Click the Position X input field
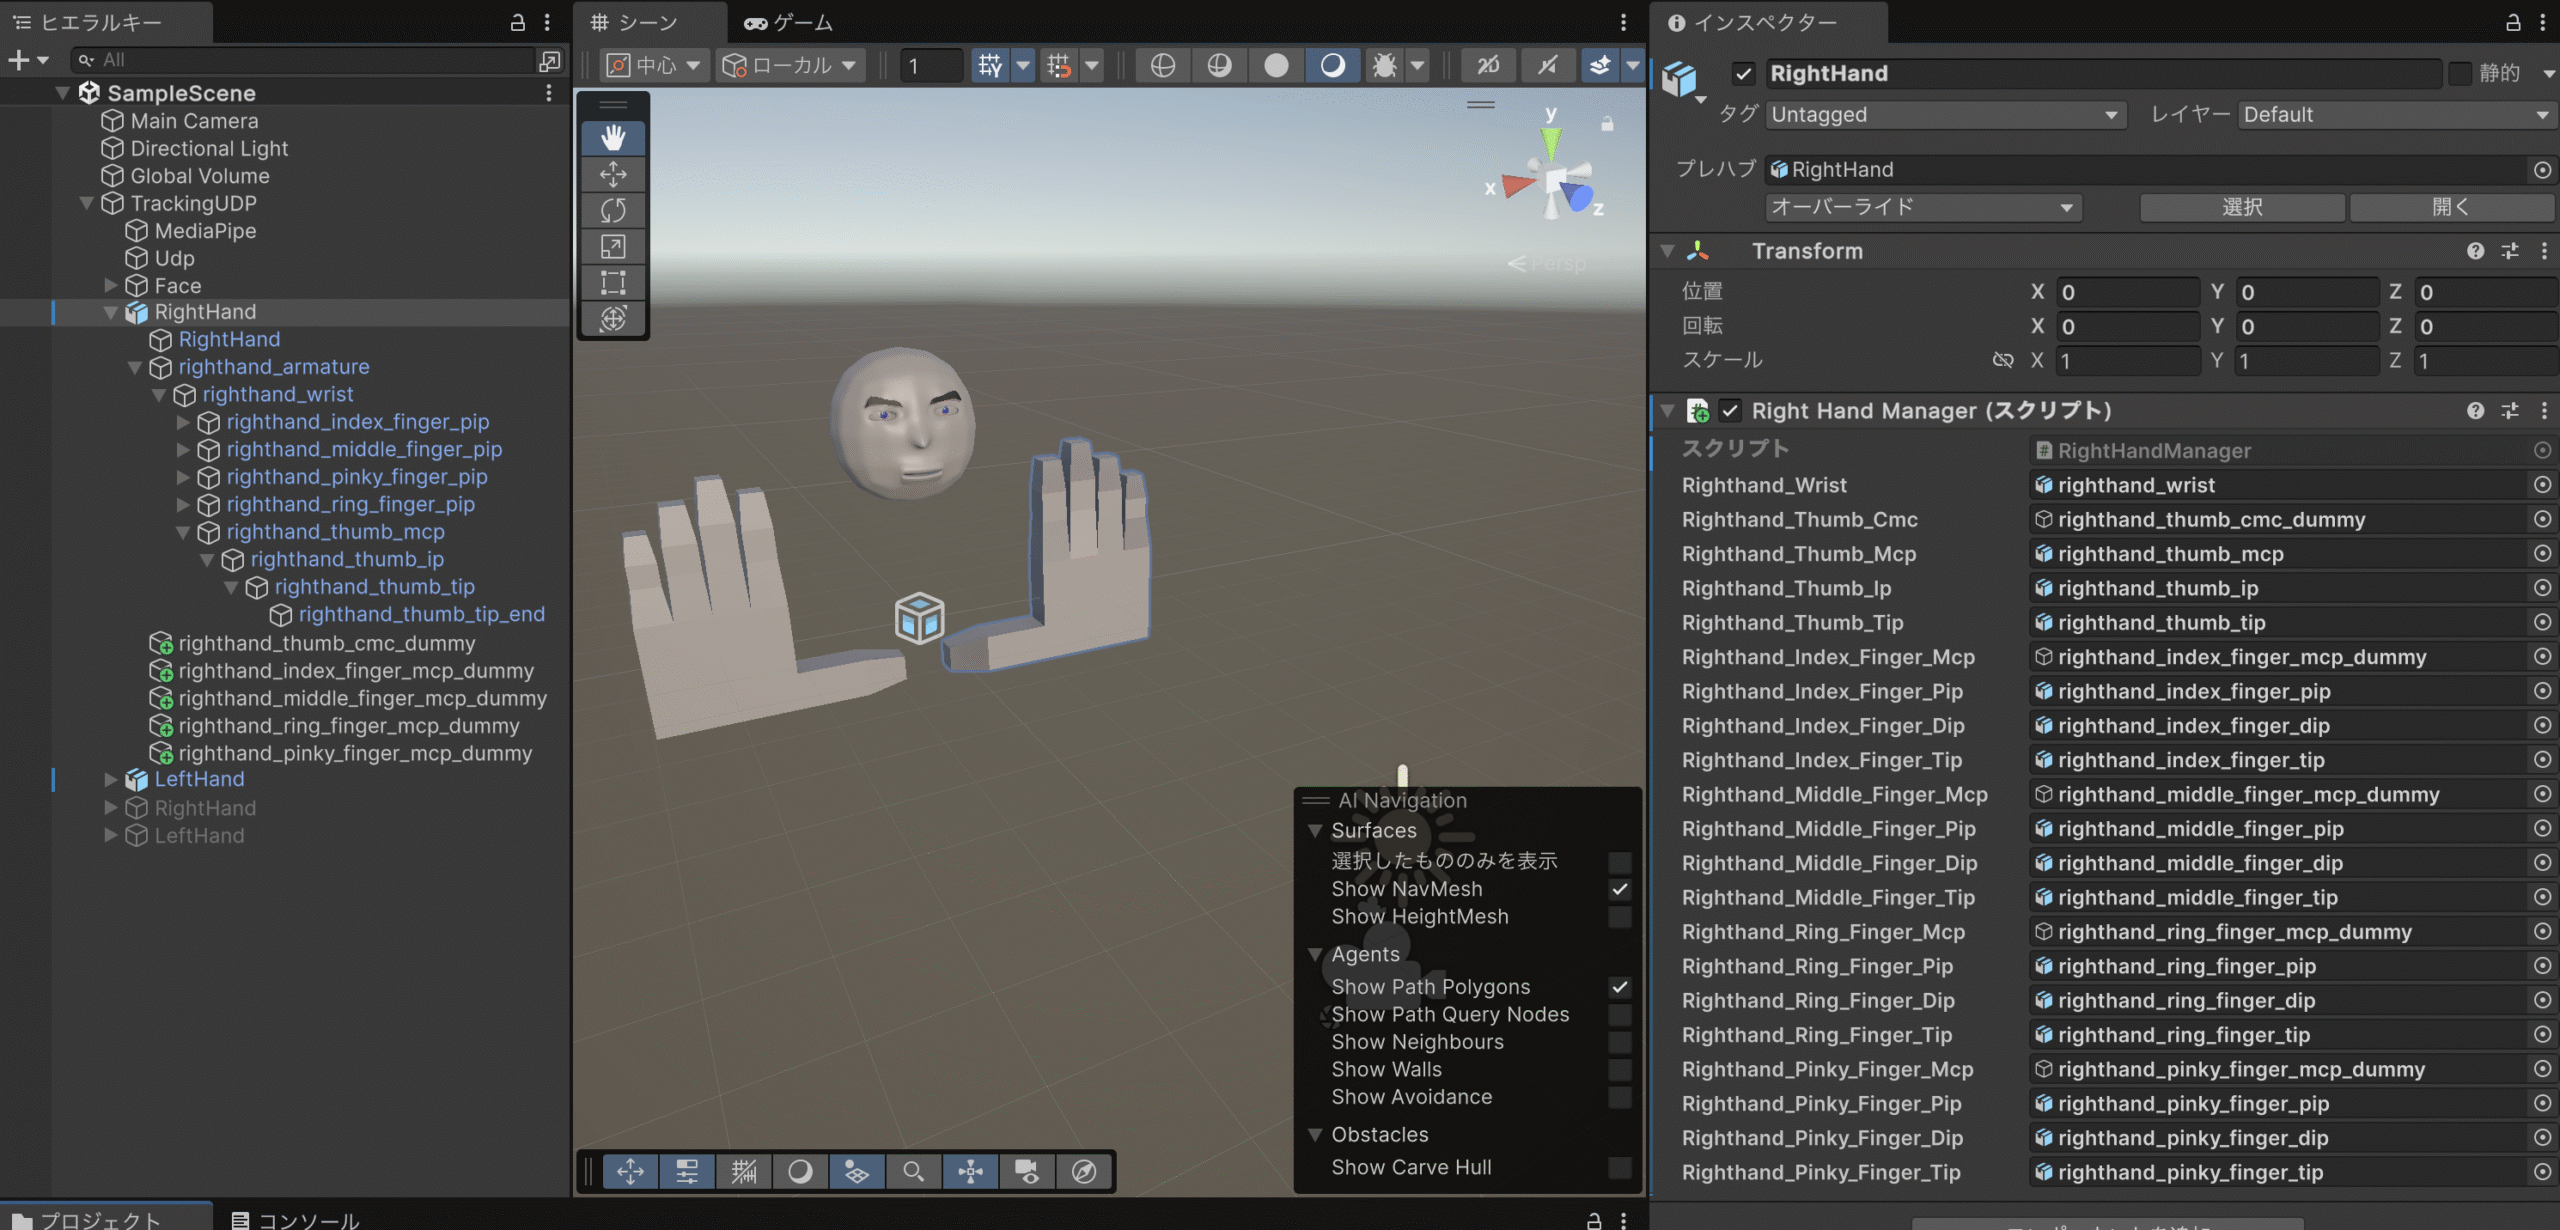Screen dimensions: 2560x1230 [2127, 292]
